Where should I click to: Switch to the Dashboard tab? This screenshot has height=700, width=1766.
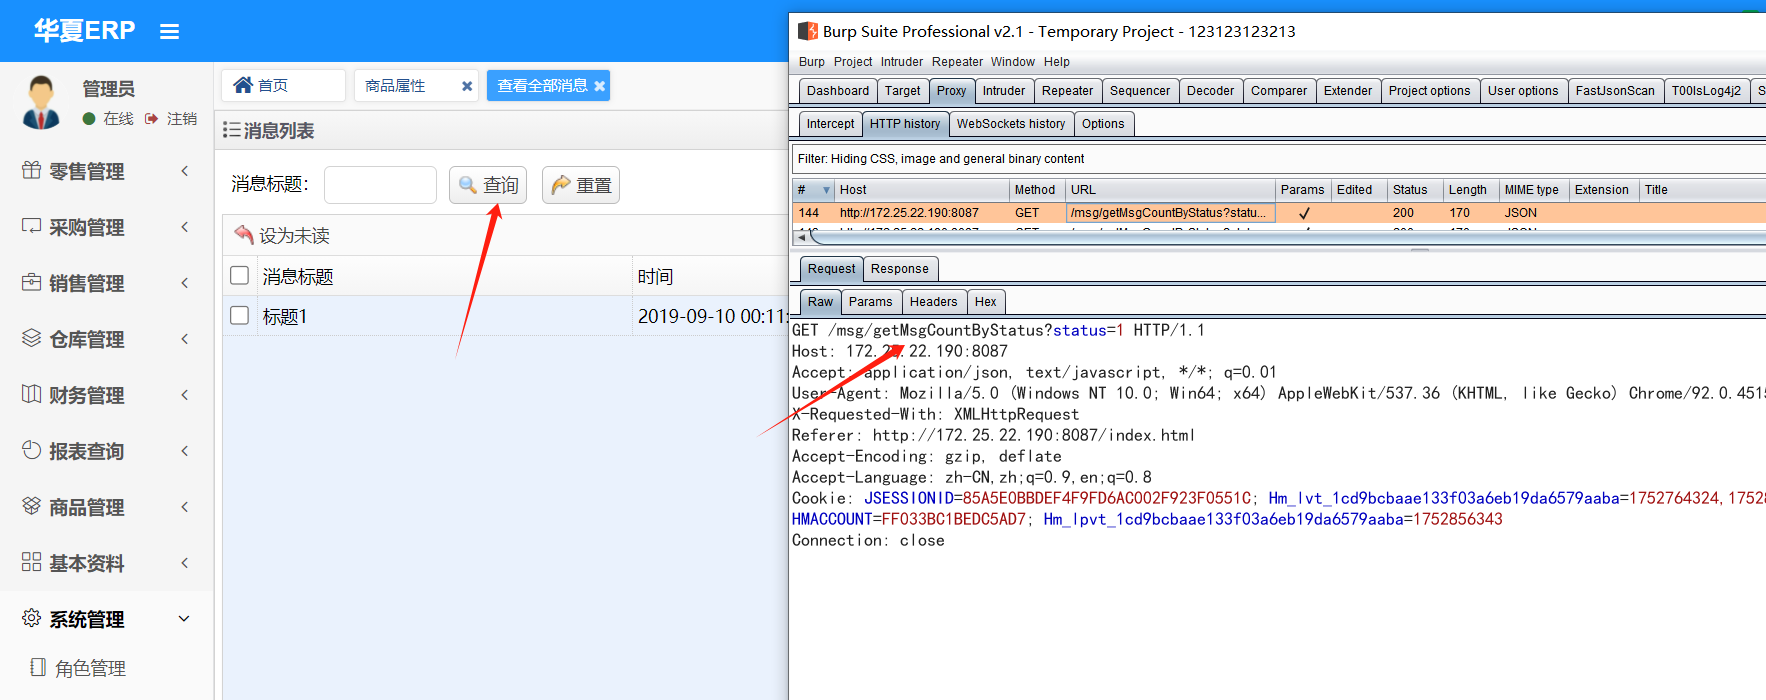pos(838,91)
